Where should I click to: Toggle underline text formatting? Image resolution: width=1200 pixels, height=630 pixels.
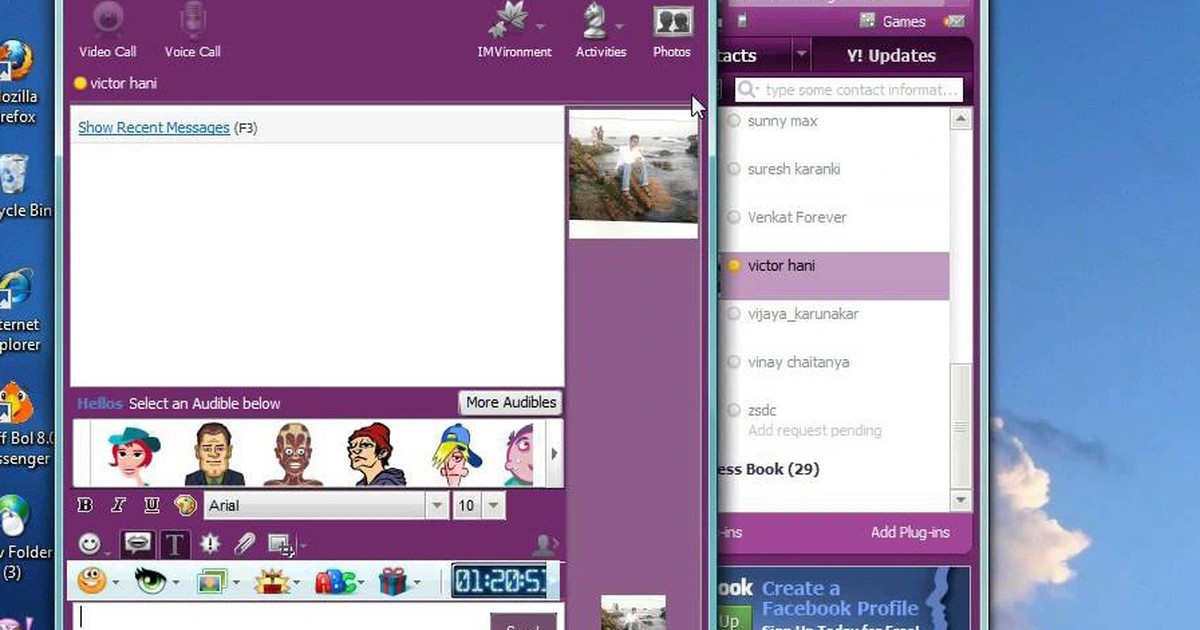tap(151, 506)
